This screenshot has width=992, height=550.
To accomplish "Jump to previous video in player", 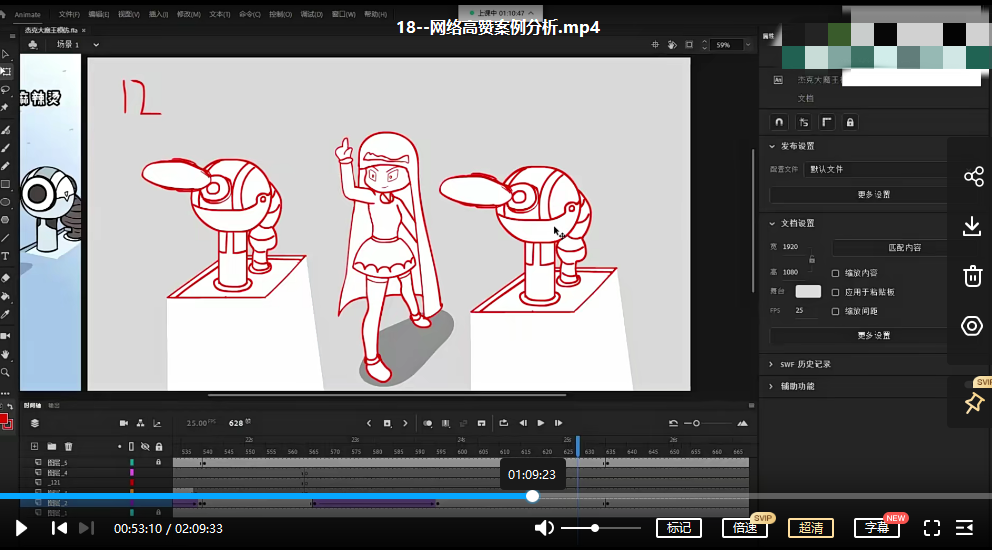I will (x=59, y=528).
